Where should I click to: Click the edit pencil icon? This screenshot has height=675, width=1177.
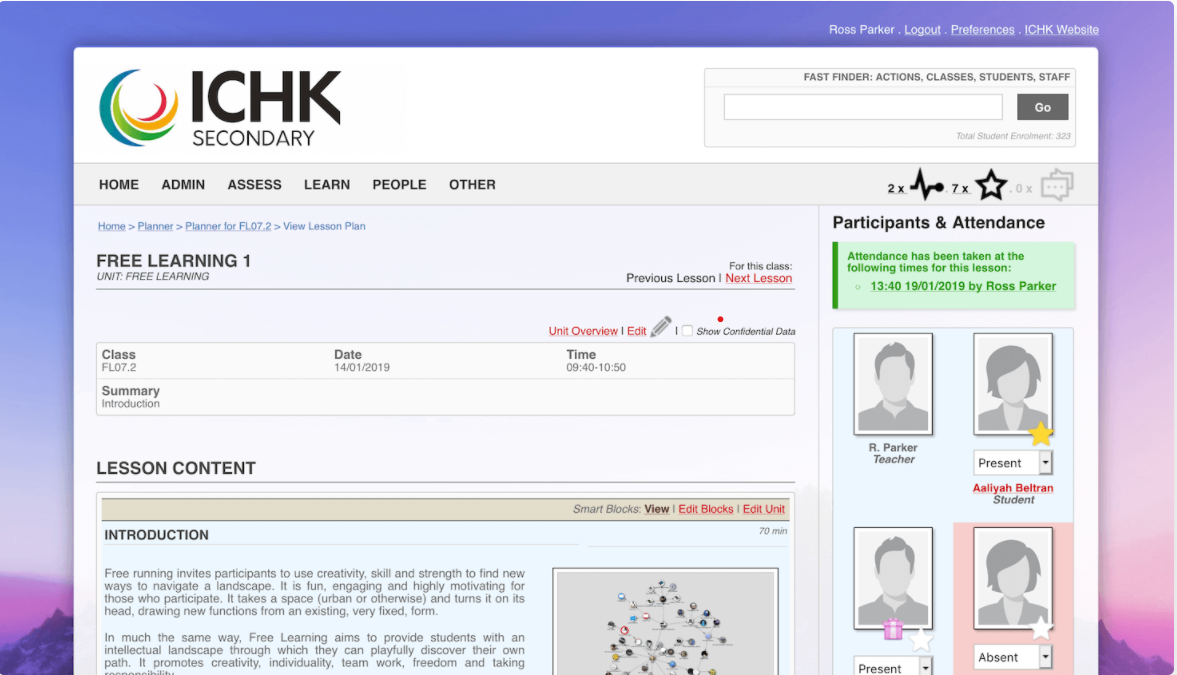661,327
